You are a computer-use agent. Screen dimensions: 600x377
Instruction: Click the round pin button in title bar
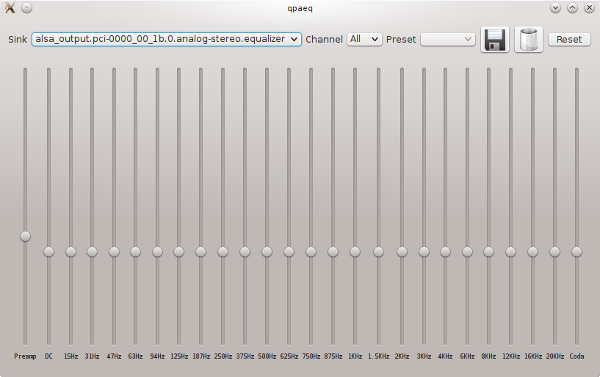27,8
